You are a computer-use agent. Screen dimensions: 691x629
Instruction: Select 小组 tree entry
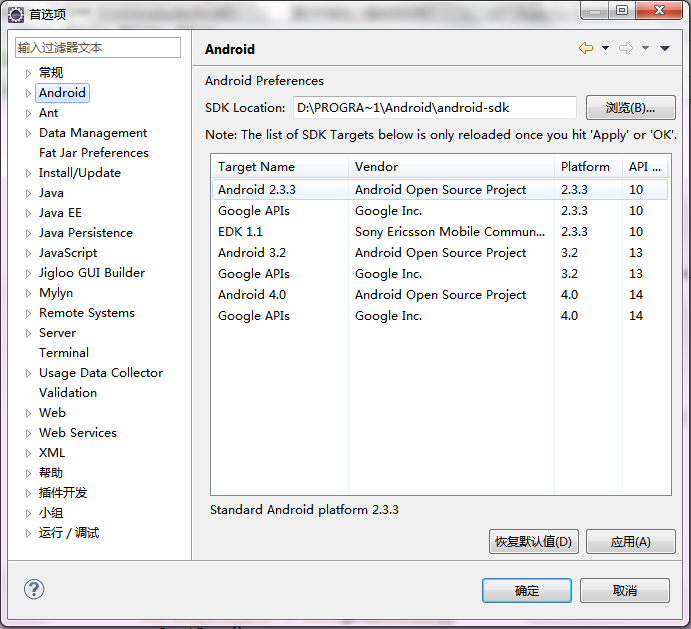pos(51,513)
